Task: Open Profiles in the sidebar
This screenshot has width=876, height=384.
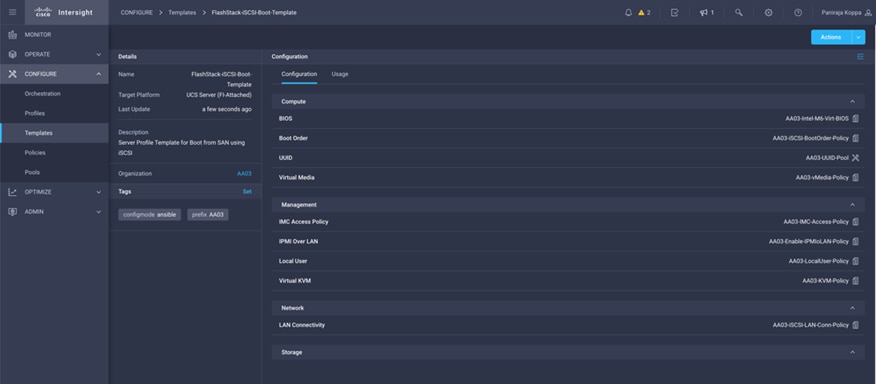Action: [x=35, y=113]
